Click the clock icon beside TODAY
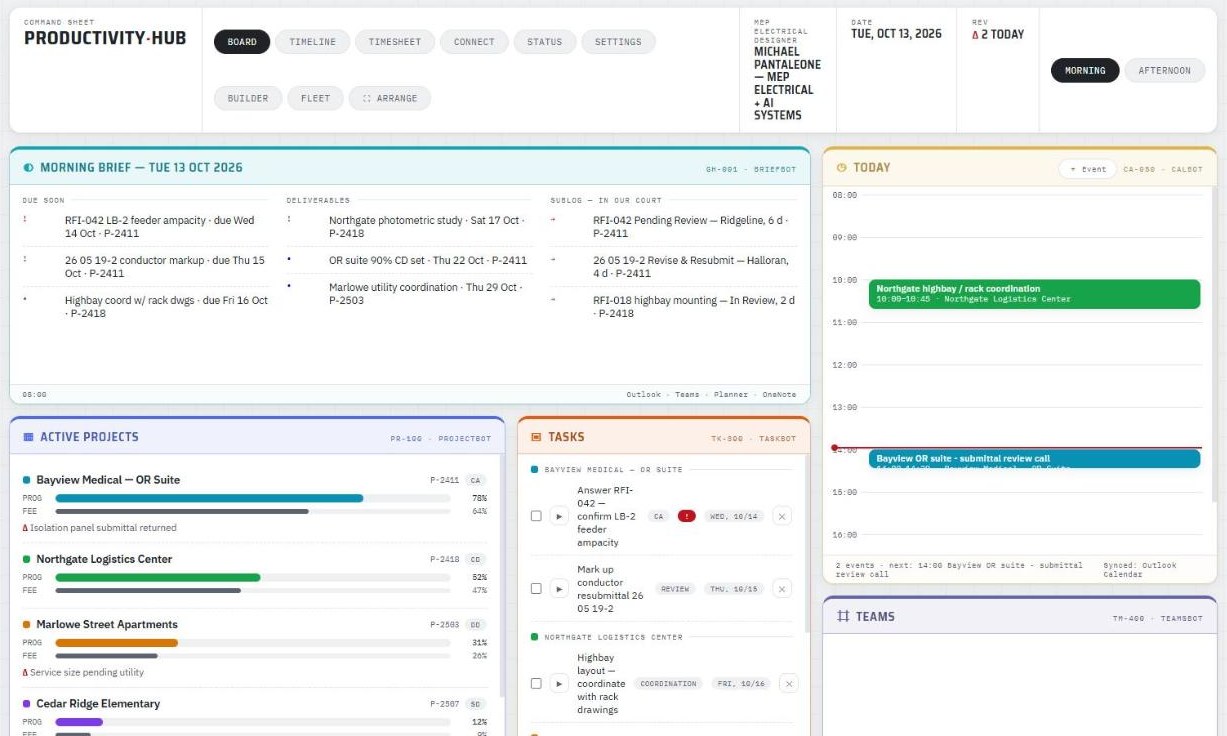 (x=841, y=168)
